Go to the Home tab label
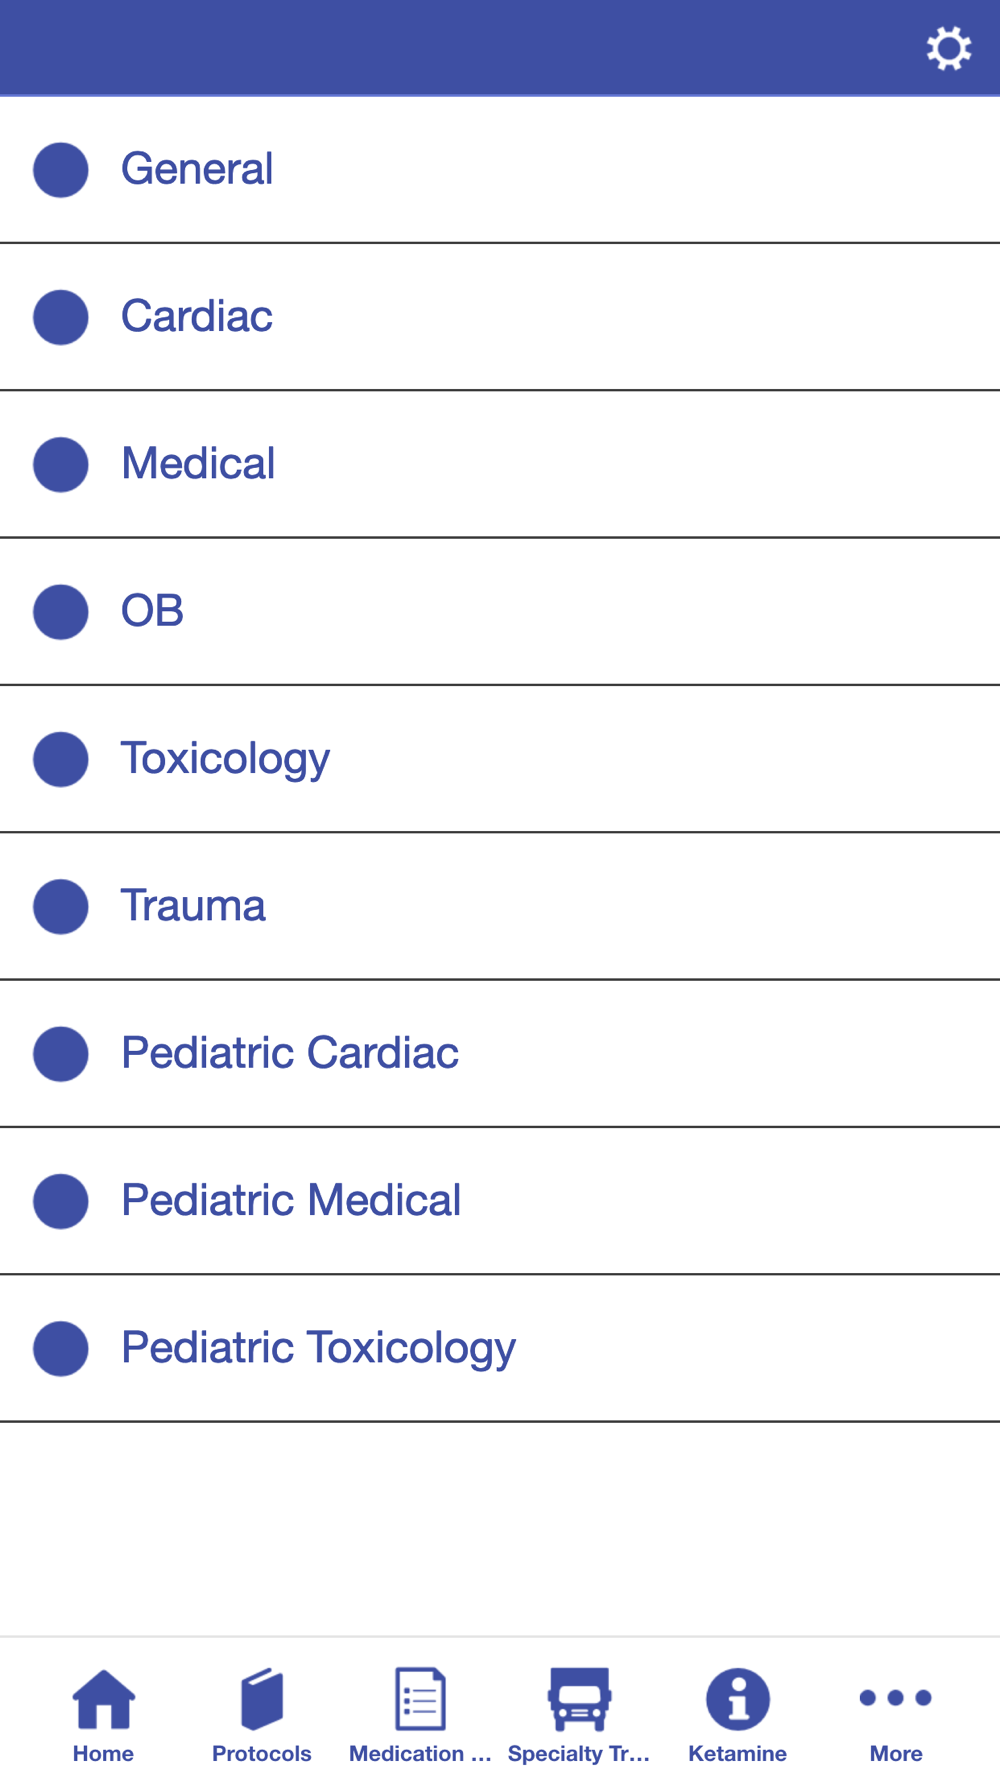The height and width of the screenshot is (1778, 1000). [x=103, y=1753]
